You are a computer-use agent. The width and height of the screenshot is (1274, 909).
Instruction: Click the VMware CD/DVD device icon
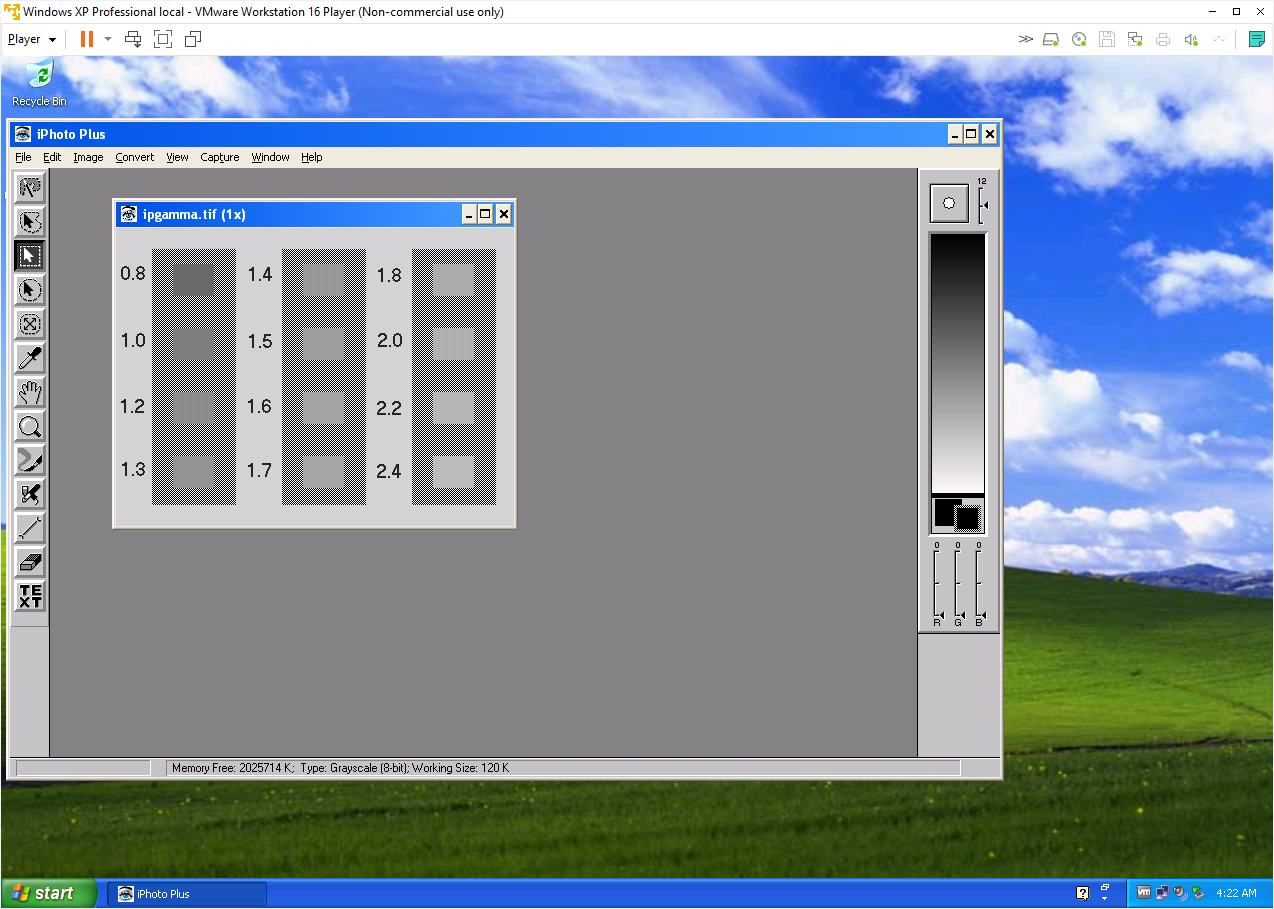click(x=1079, y=39)
